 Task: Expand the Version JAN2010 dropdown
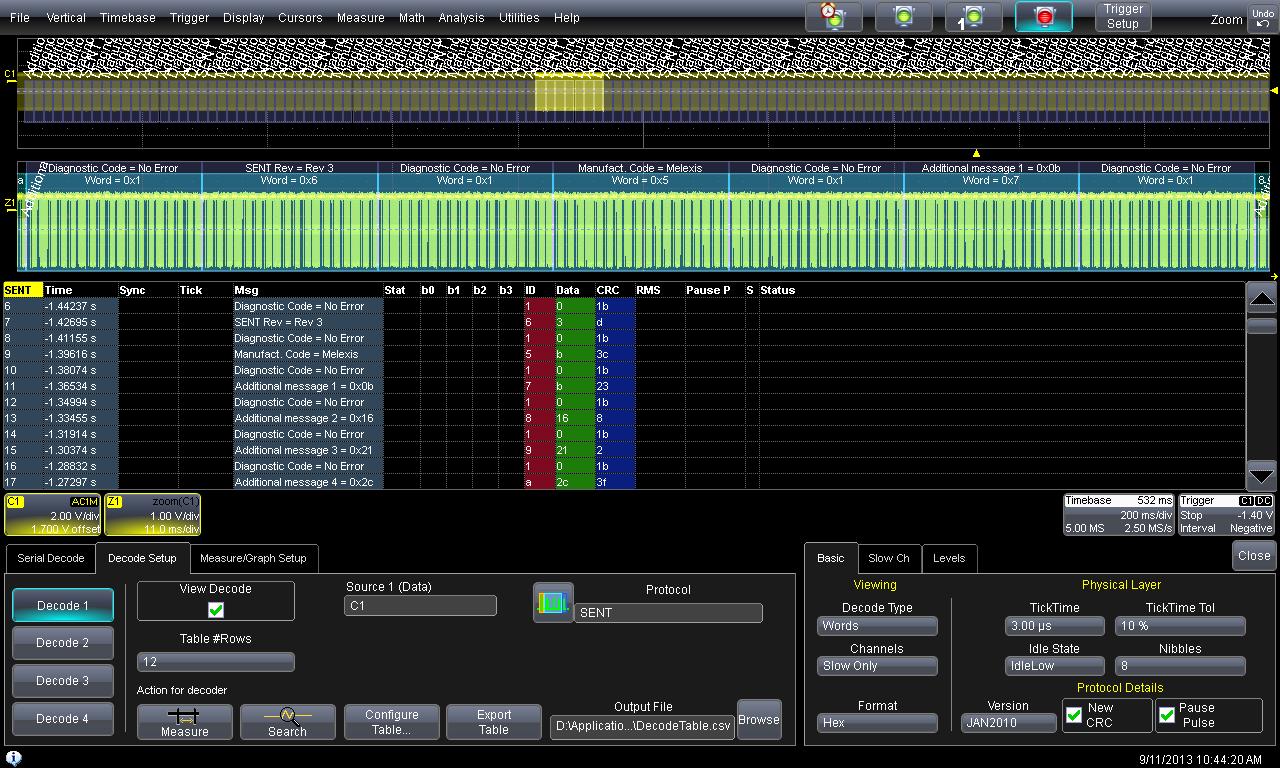(1008, 723)
